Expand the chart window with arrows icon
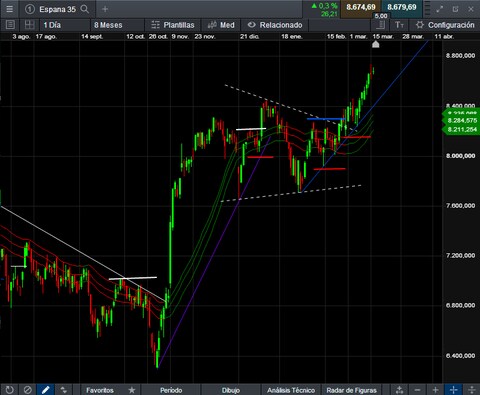The image size is (480, 395). click(x=440, y=9)
